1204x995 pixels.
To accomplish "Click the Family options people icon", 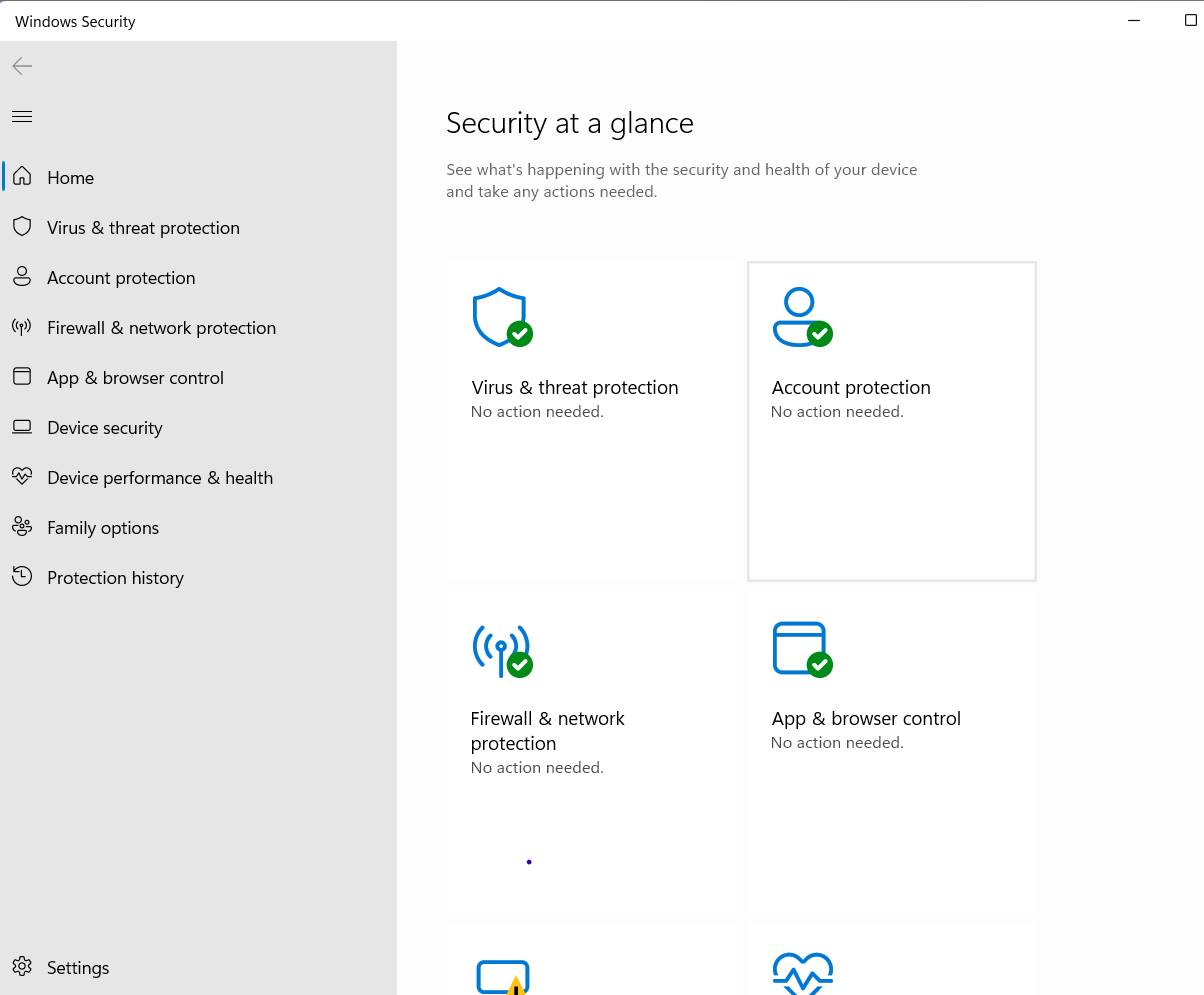I will [x=22, y=527].
